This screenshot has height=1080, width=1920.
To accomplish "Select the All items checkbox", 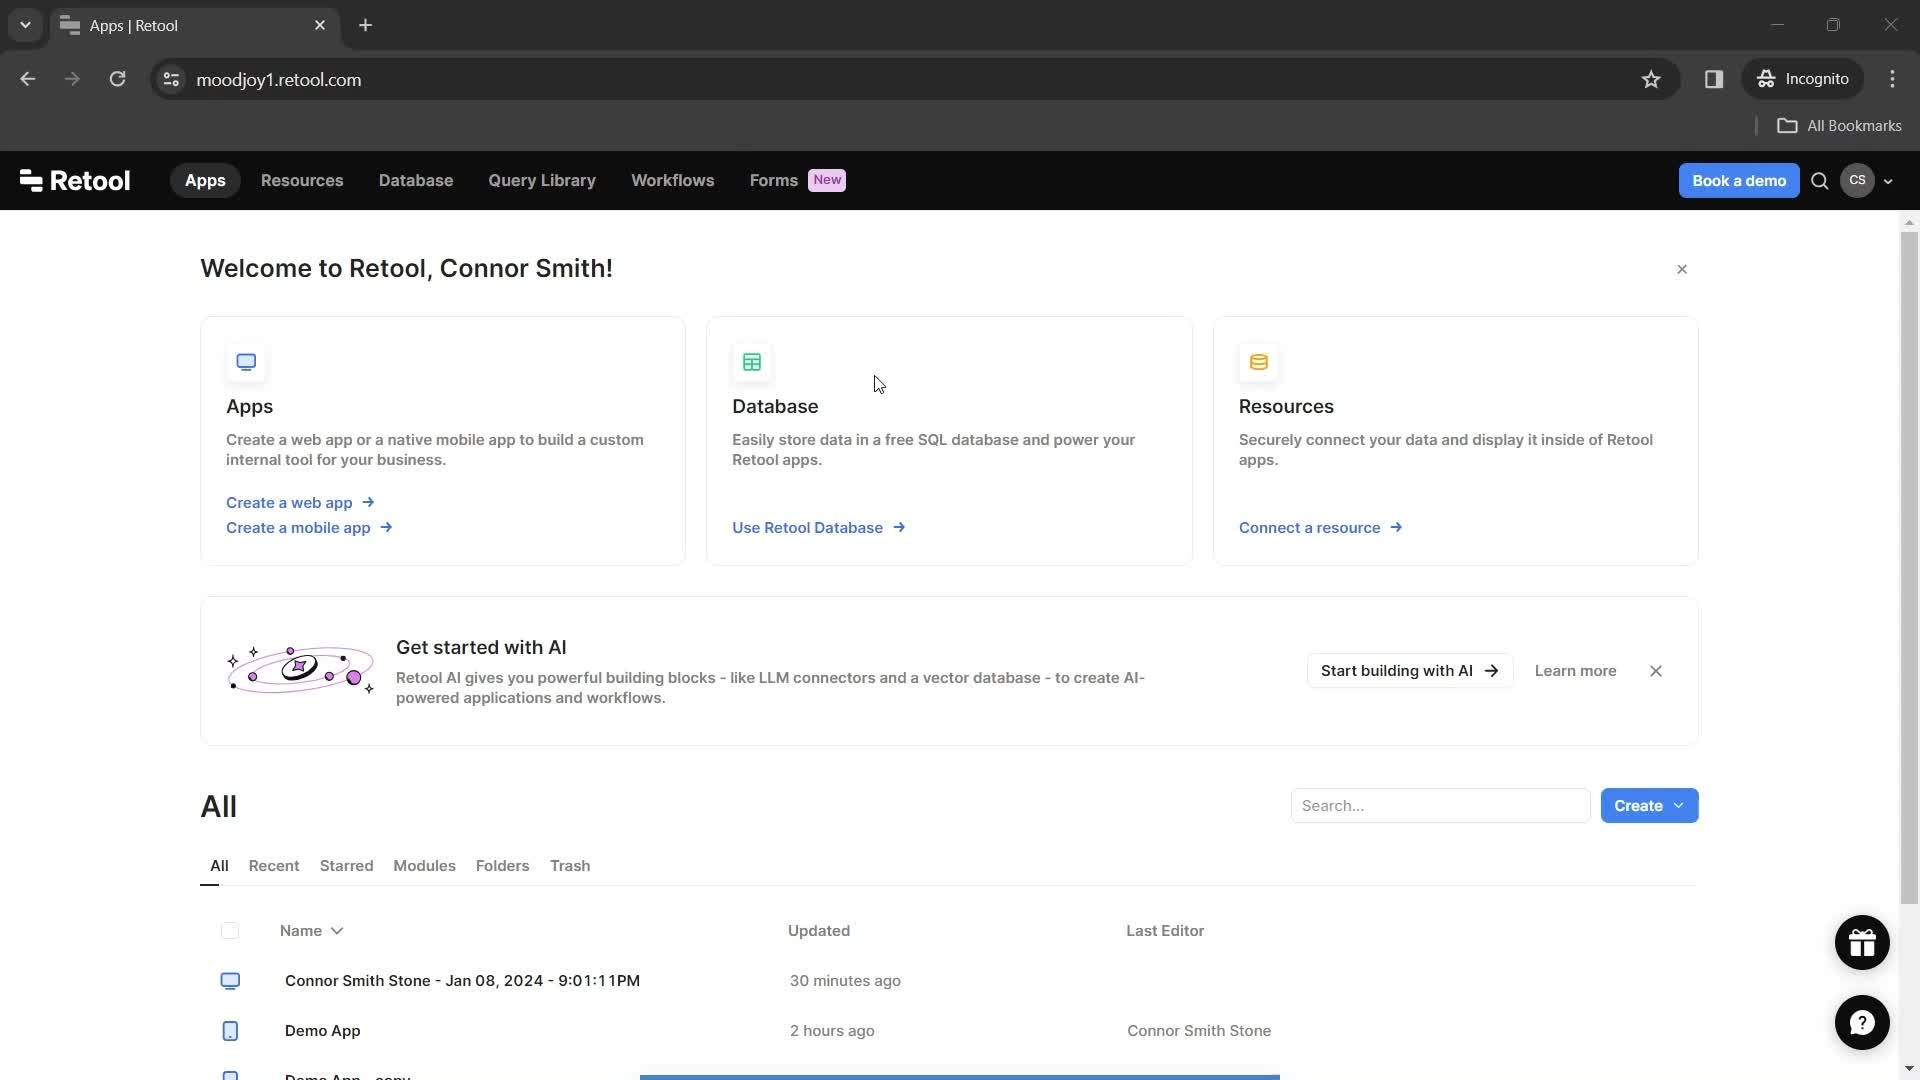I will pos(229,928).
